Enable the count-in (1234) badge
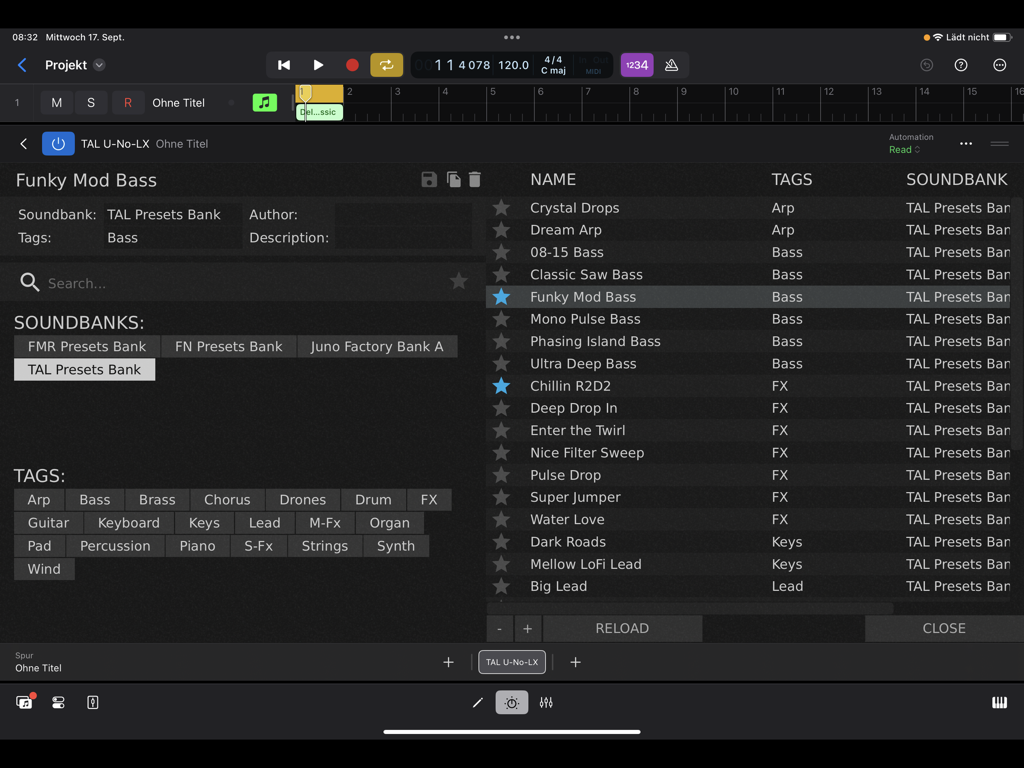This screenshot has height=768, width=1024. pos(637,64)
